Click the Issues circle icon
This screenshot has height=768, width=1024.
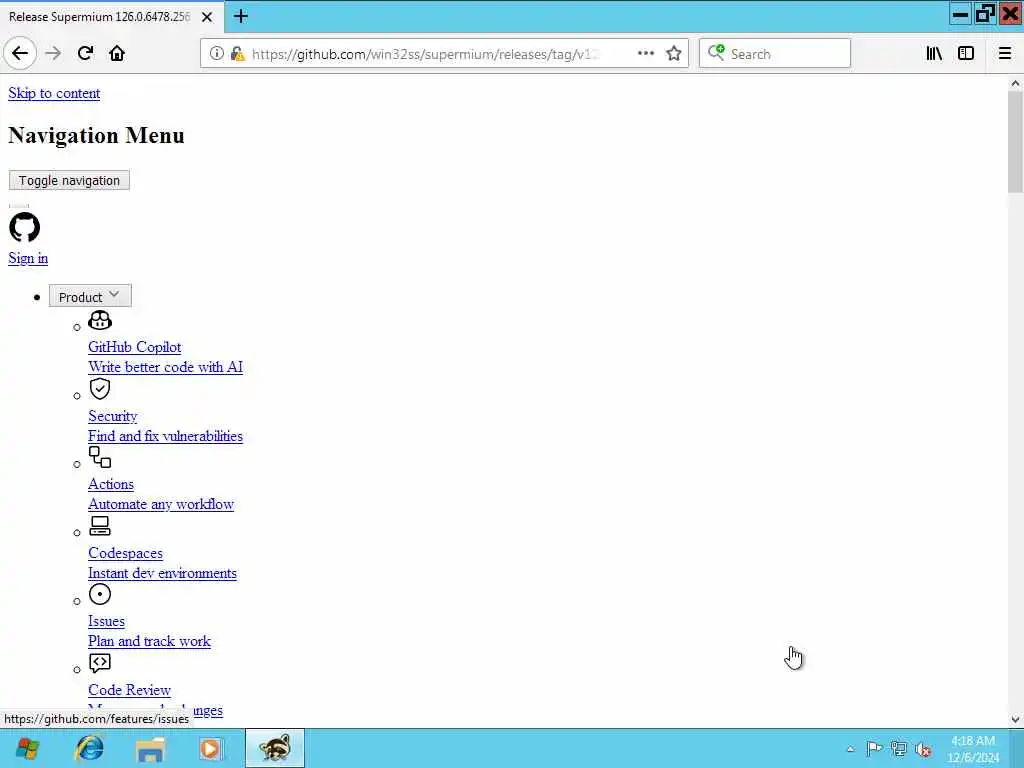point(100,594)
